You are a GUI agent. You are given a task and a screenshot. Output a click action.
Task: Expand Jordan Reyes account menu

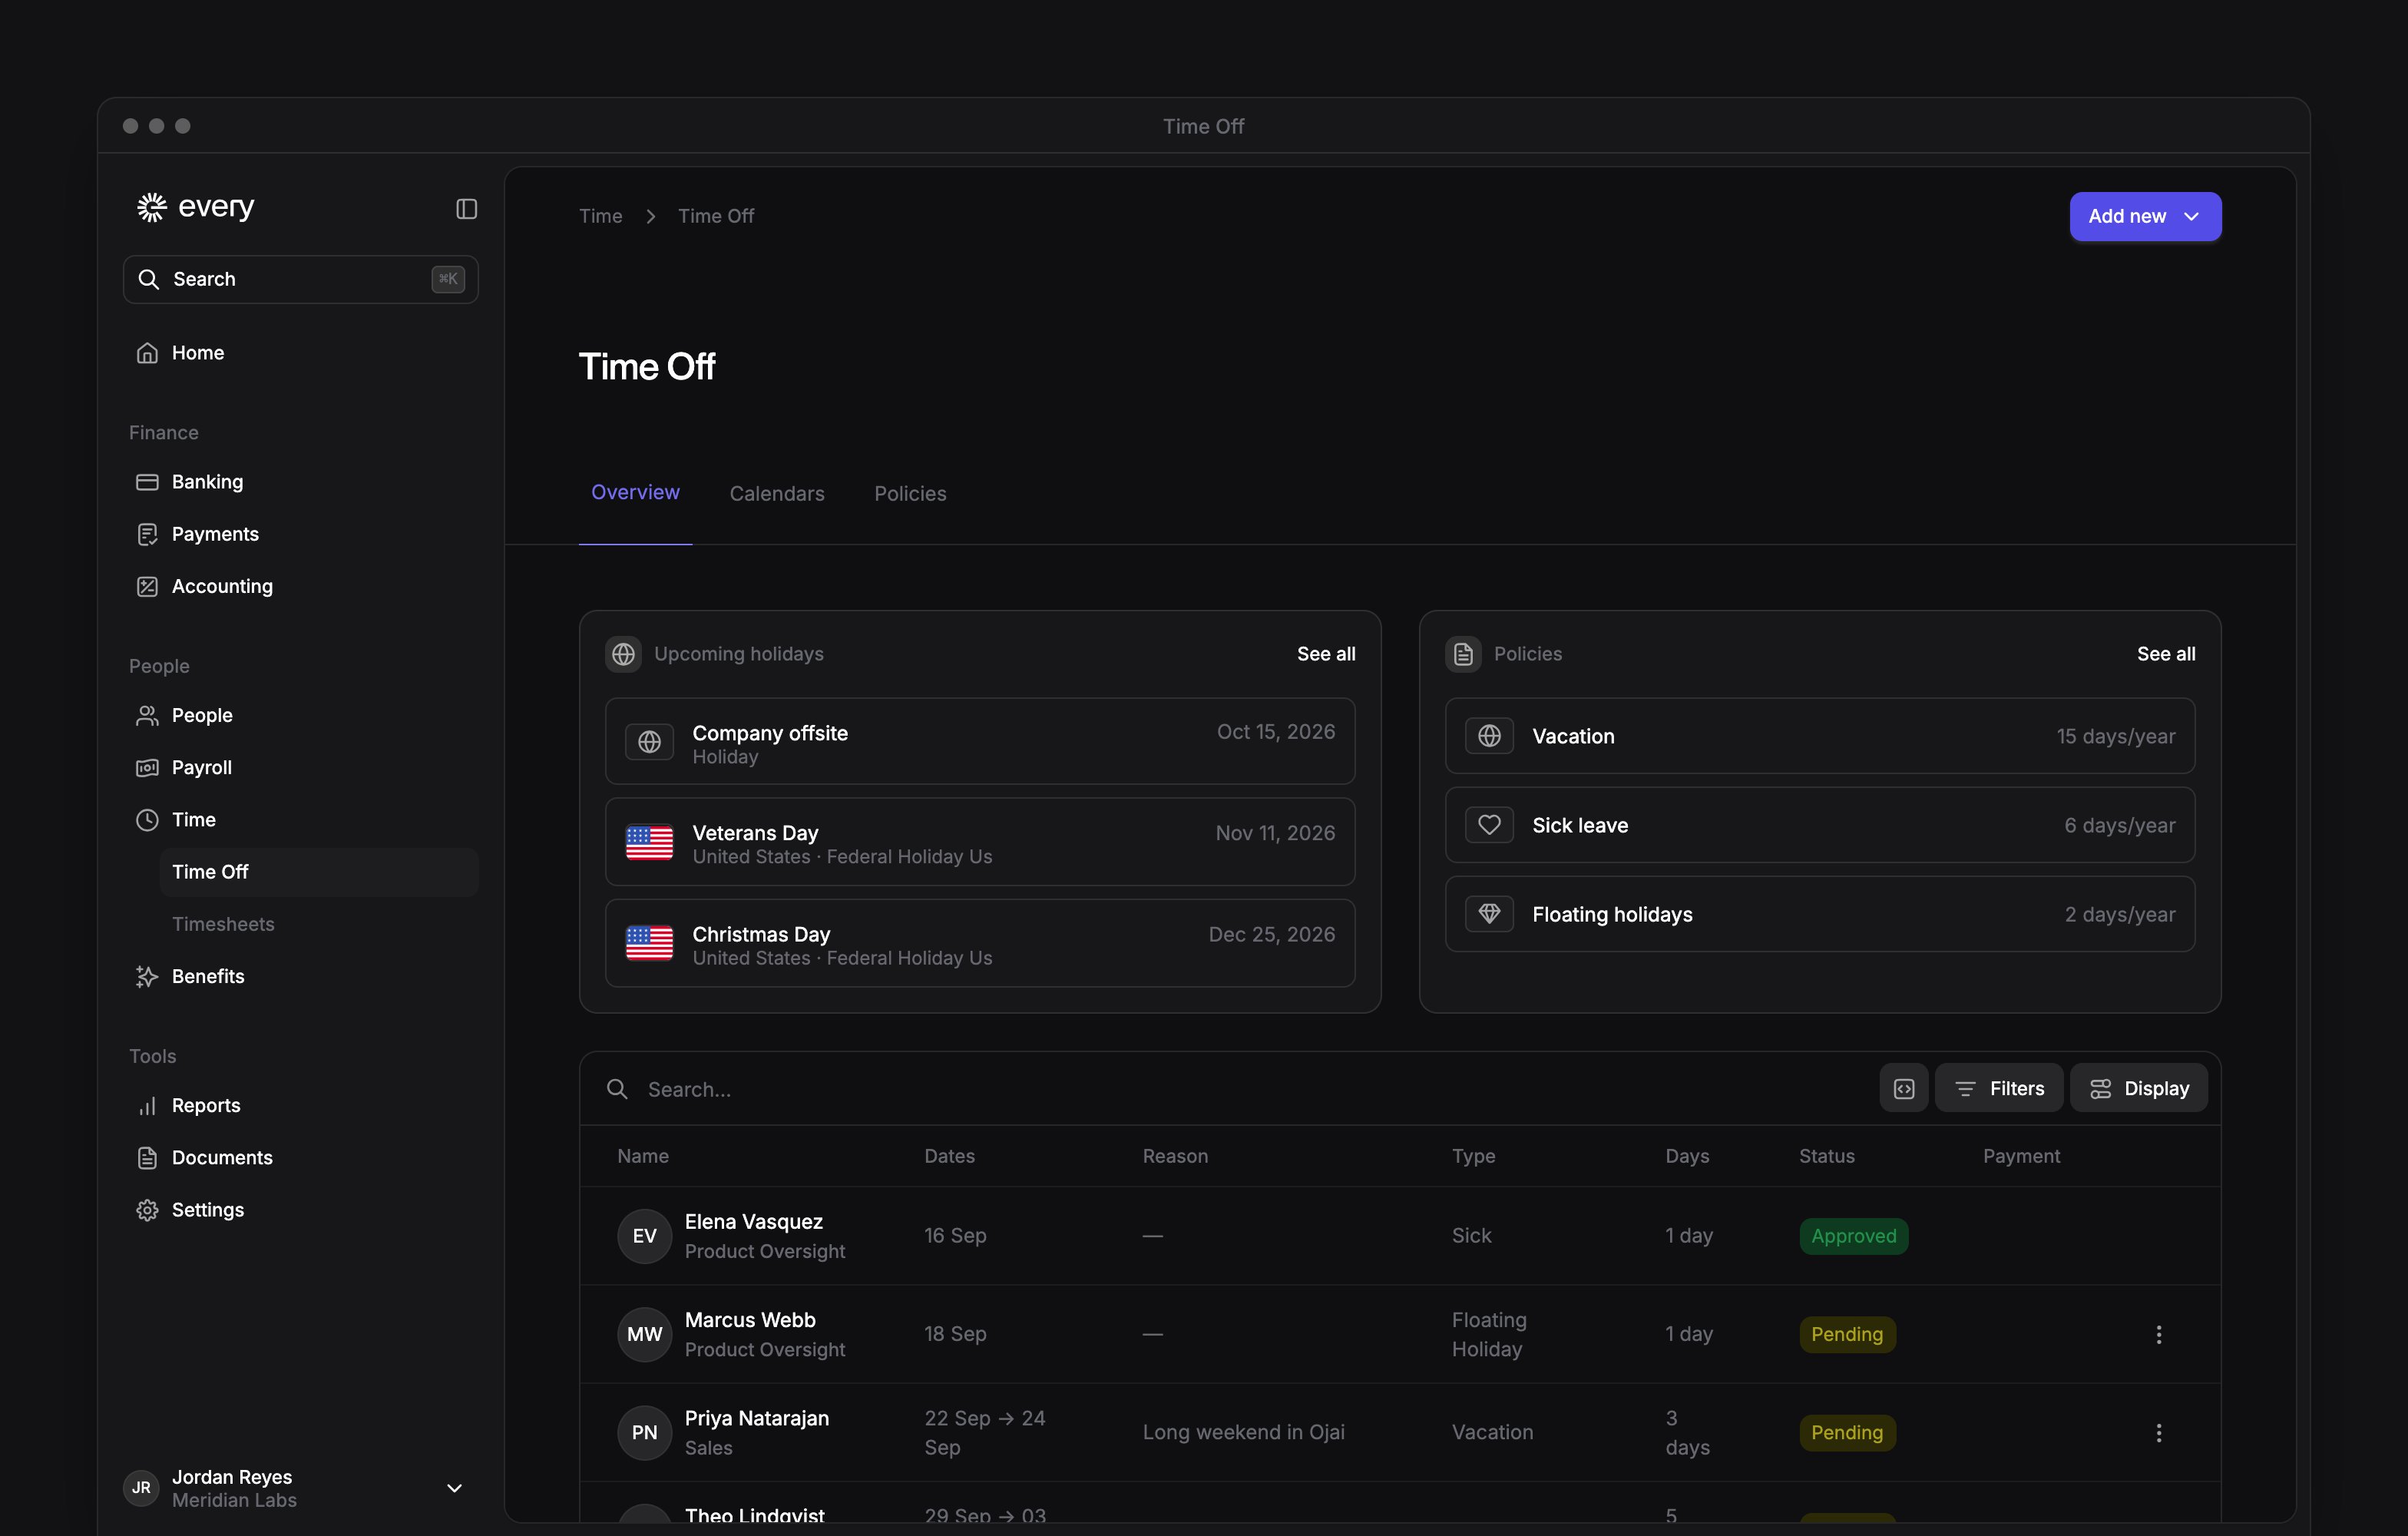pyautogui.click(x=300, y=1488)
